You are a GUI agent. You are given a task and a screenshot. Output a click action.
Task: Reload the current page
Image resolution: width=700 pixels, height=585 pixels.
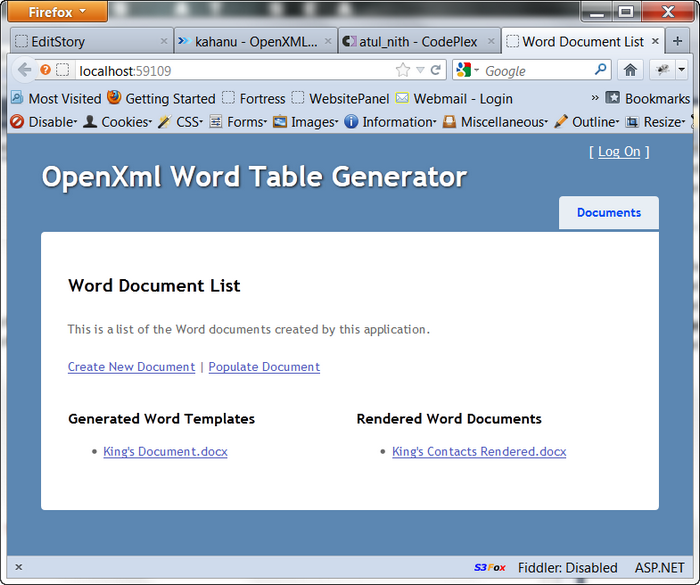pyautogui.click(x=436, y=70)
